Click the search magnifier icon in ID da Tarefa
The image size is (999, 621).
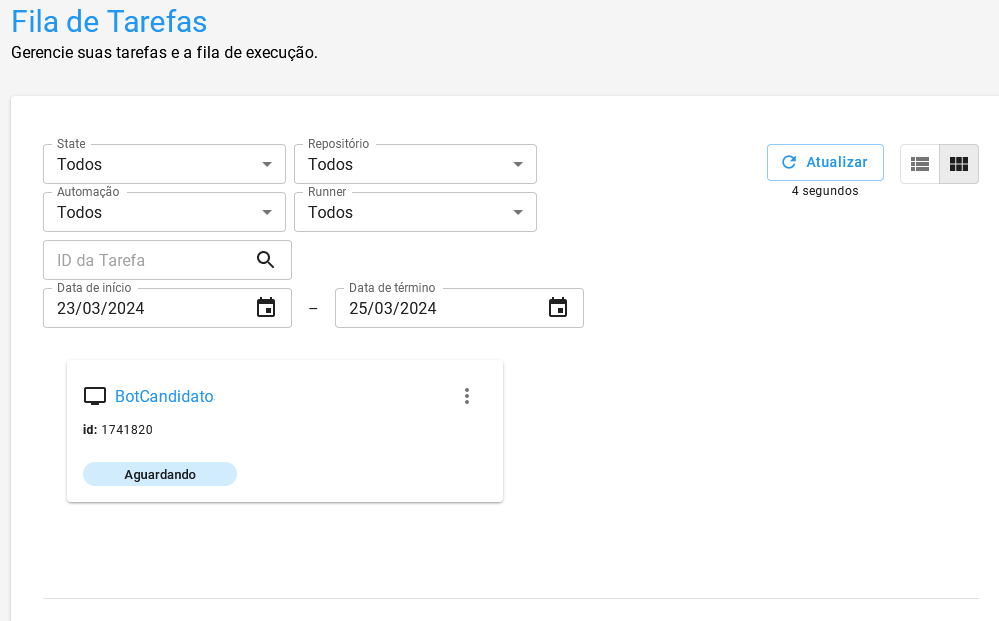coord(265,260)
